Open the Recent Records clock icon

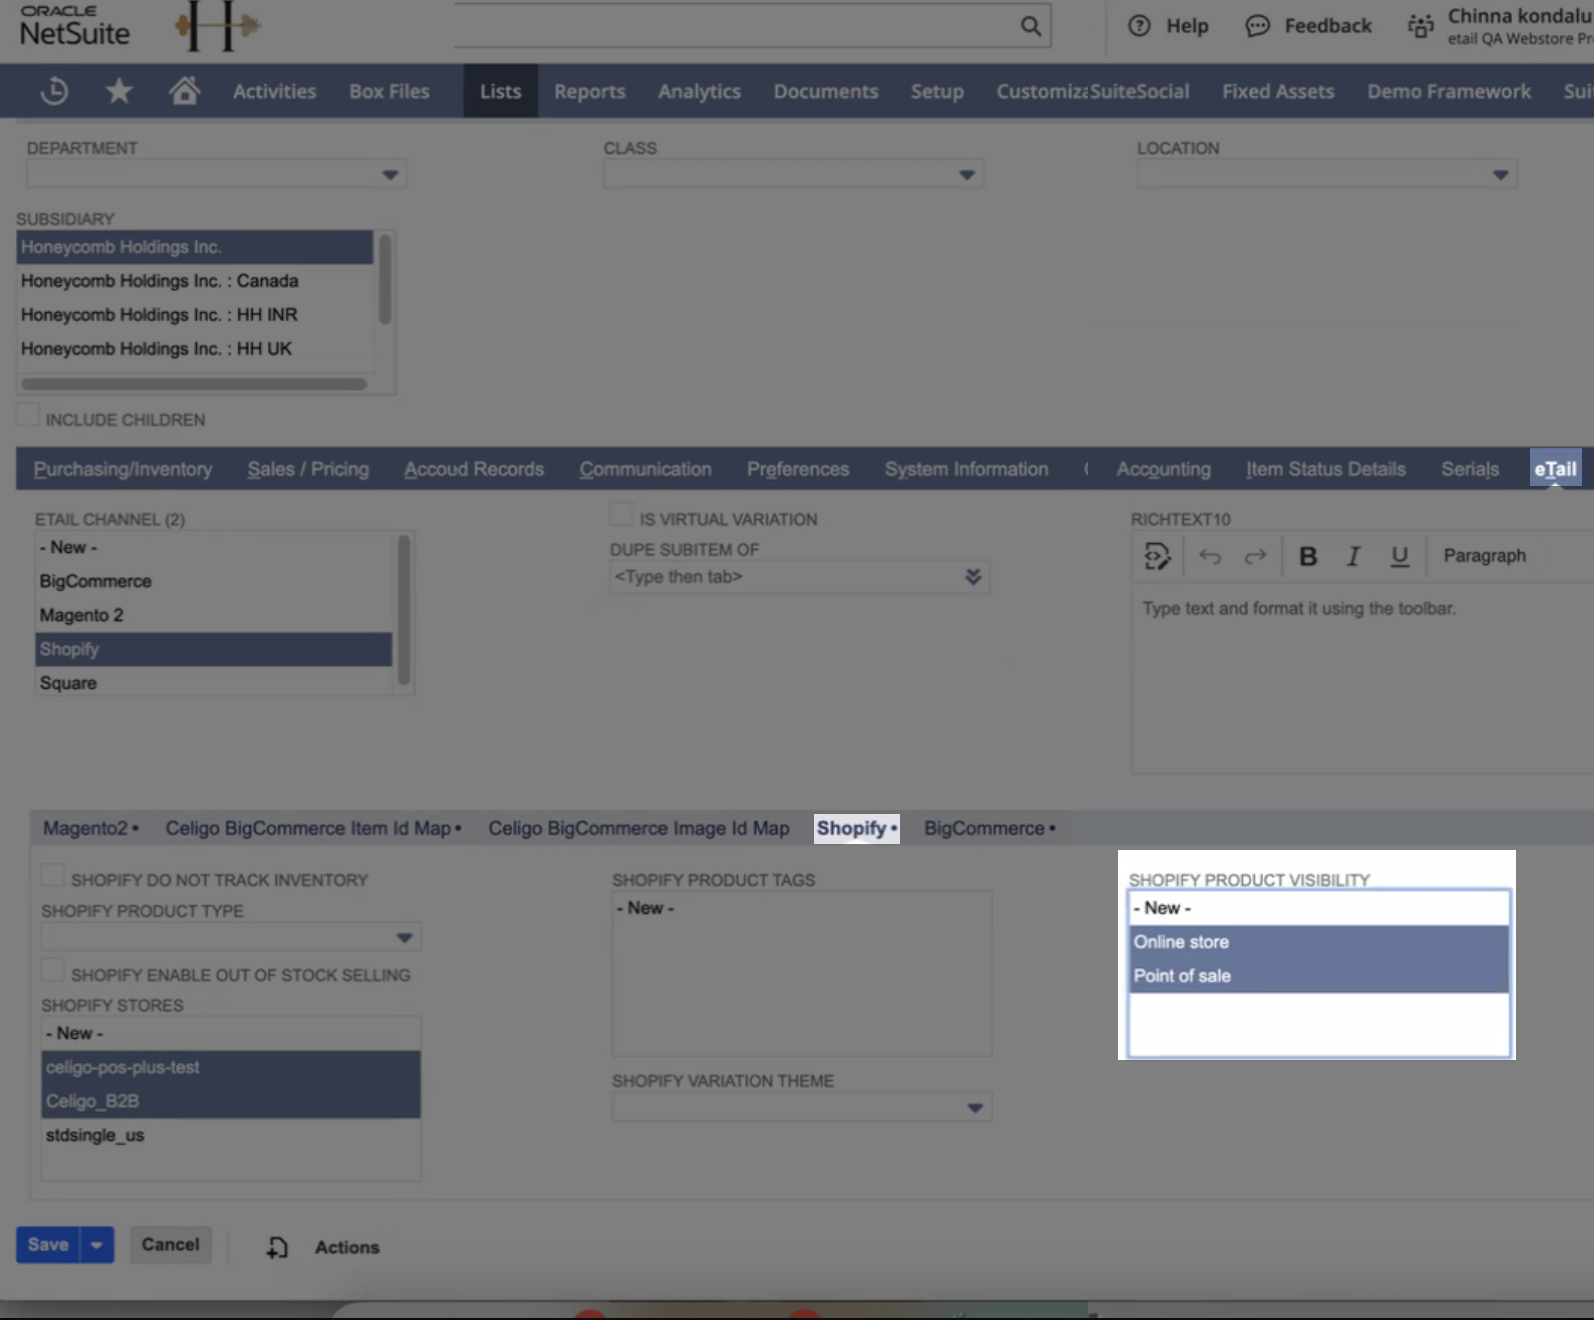[54, 91]
